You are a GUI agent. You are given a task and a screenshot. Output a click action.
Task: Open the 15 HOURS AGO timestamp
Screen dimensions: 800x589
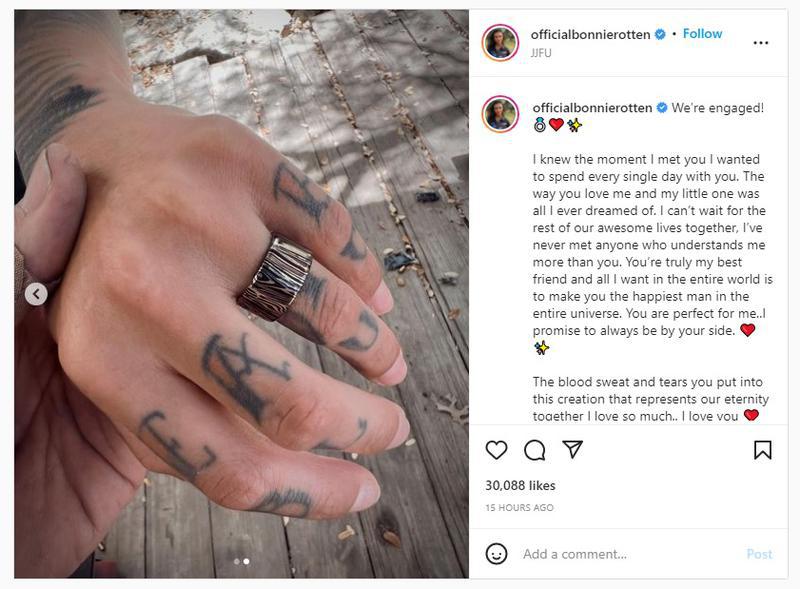[519, 507]
